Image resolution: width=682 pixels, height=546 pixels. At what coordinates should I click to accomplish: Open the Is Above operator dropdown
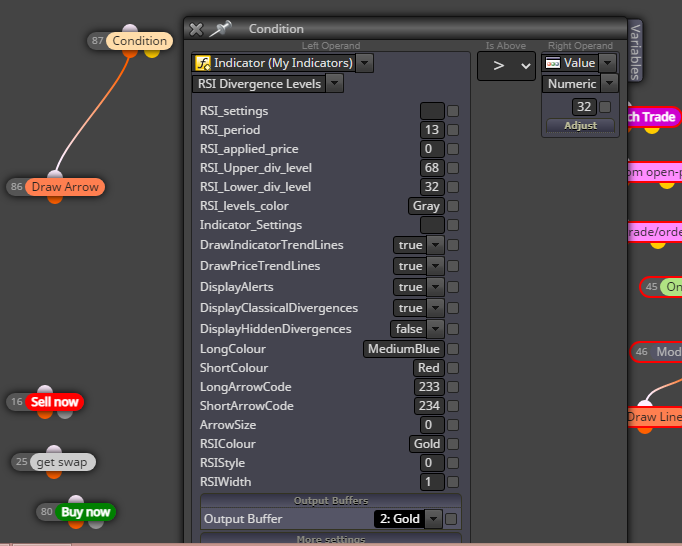pyautogui.click(x=506, y=66)
